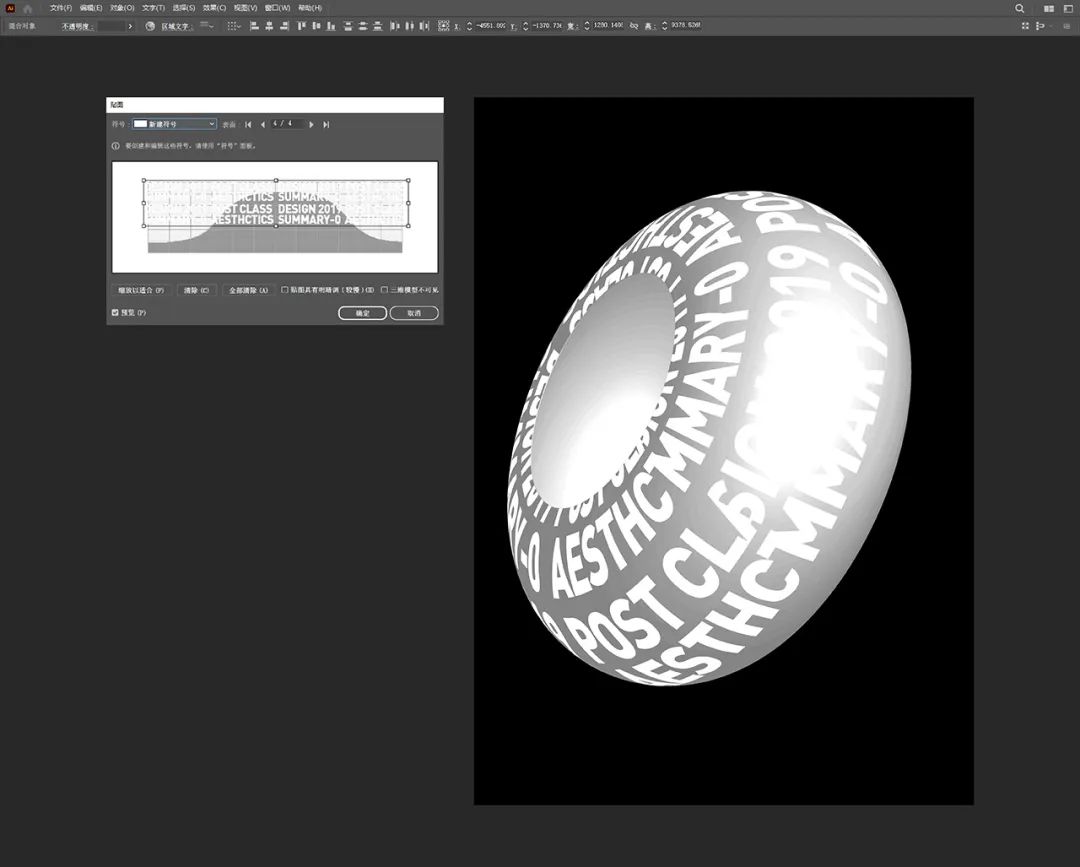1080x867 pixels.
Task: Expand the 不透明度 opacity arrow
Action: [130, 26]
